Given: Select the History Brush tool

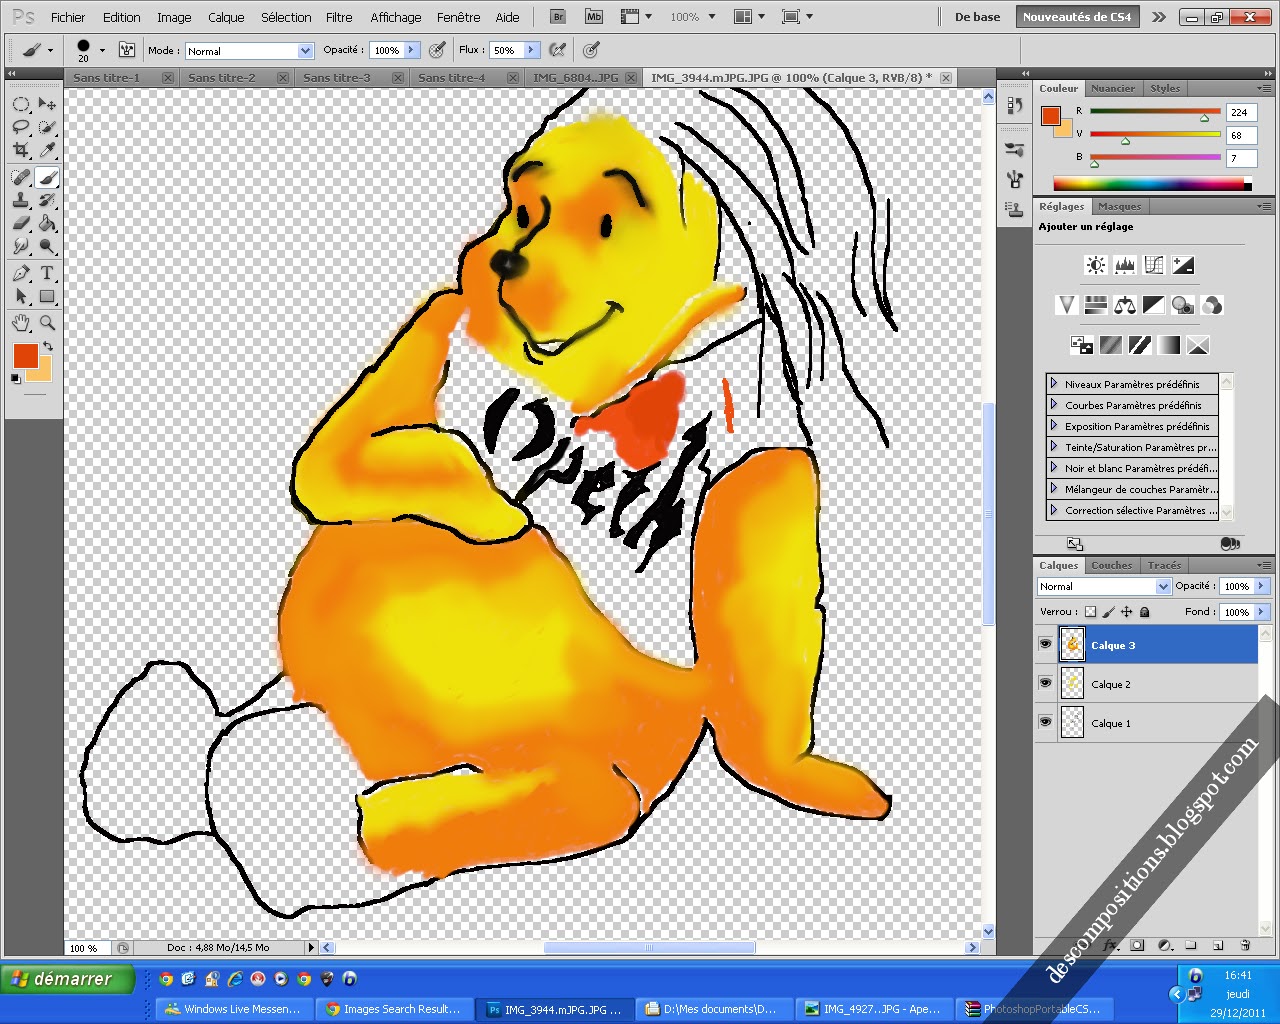Looking at the screenshot, I should (x=47, y=200).
